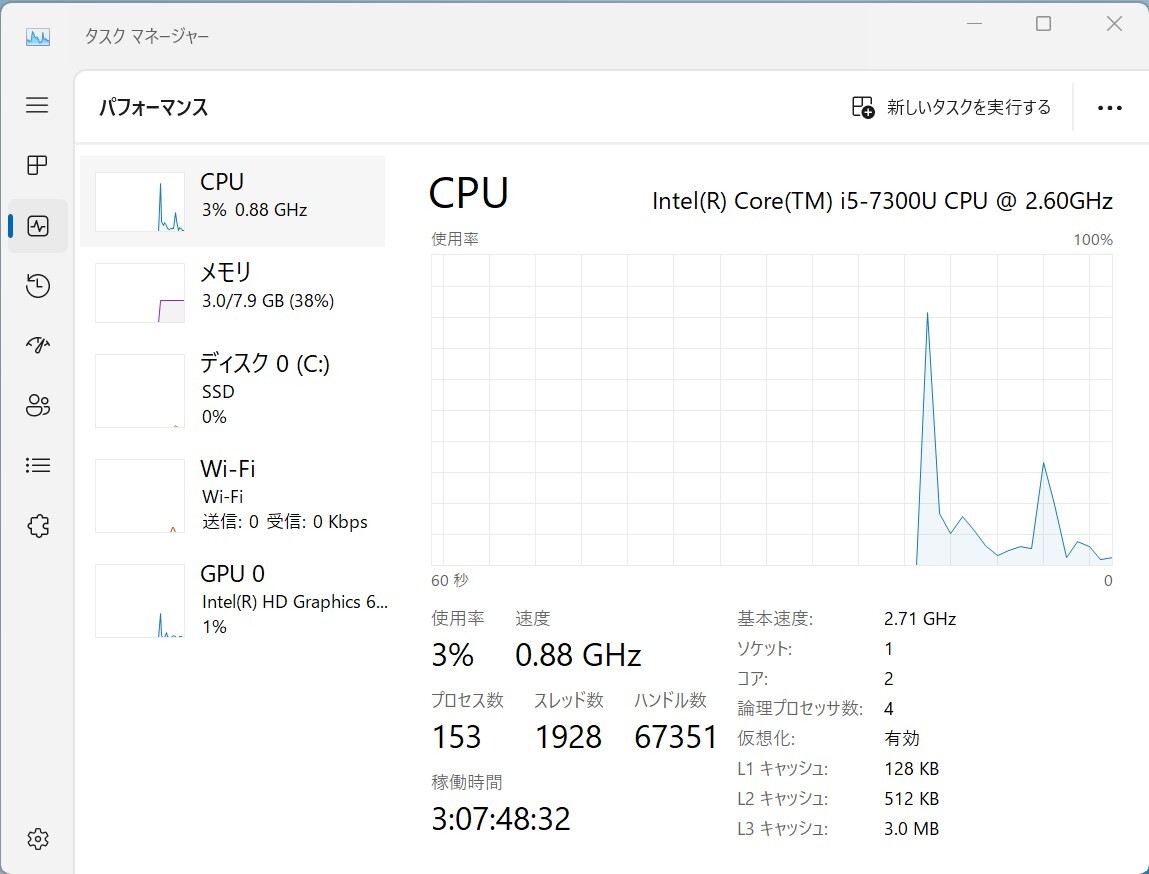Select the ディスク 0 (C:) entry

tap(232, 390)
